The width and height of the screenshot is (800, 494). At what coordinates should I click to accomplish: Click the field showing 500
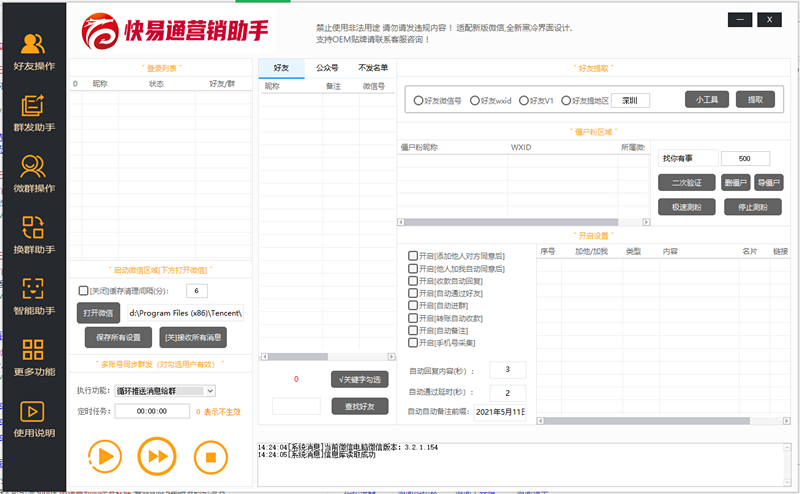(745, 159)
